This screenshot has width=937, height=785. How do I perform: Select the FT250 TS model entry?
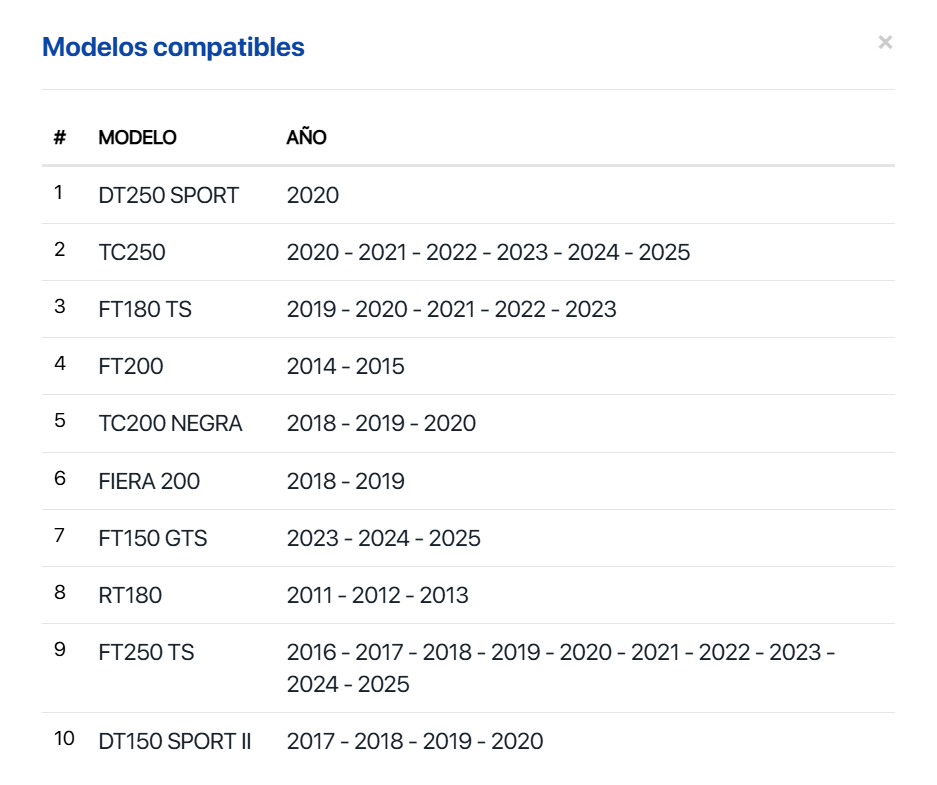[x=146, y=653]
